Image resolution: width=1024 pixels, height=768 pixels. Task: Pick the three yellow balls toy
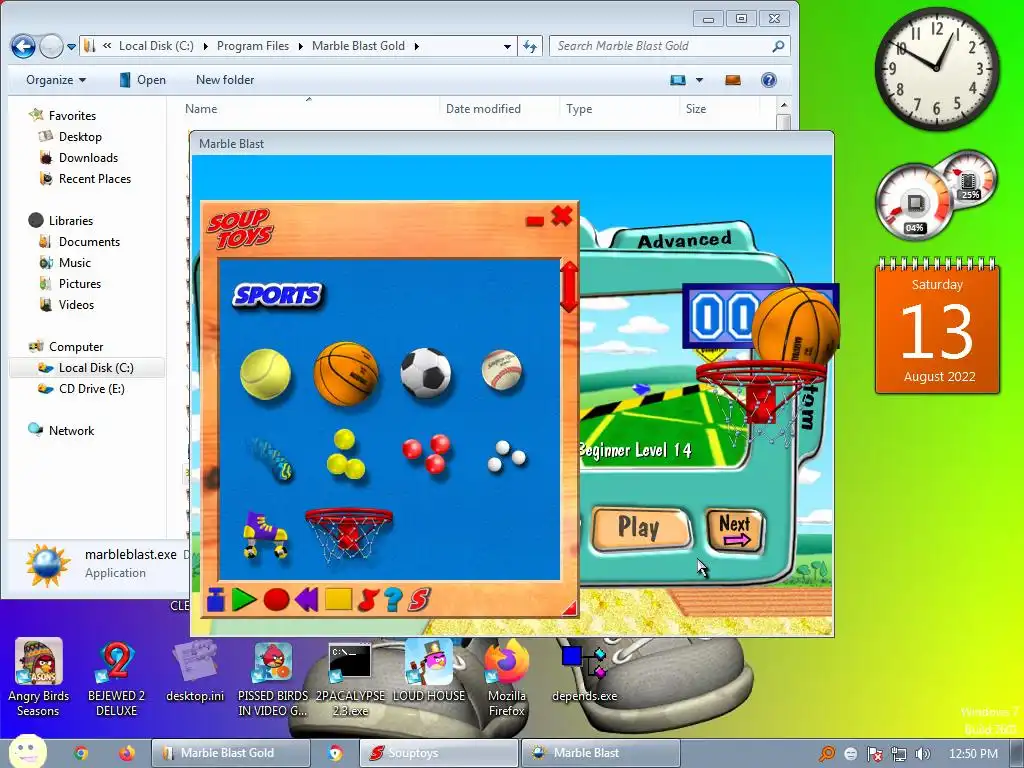click(x=345, y=455)
